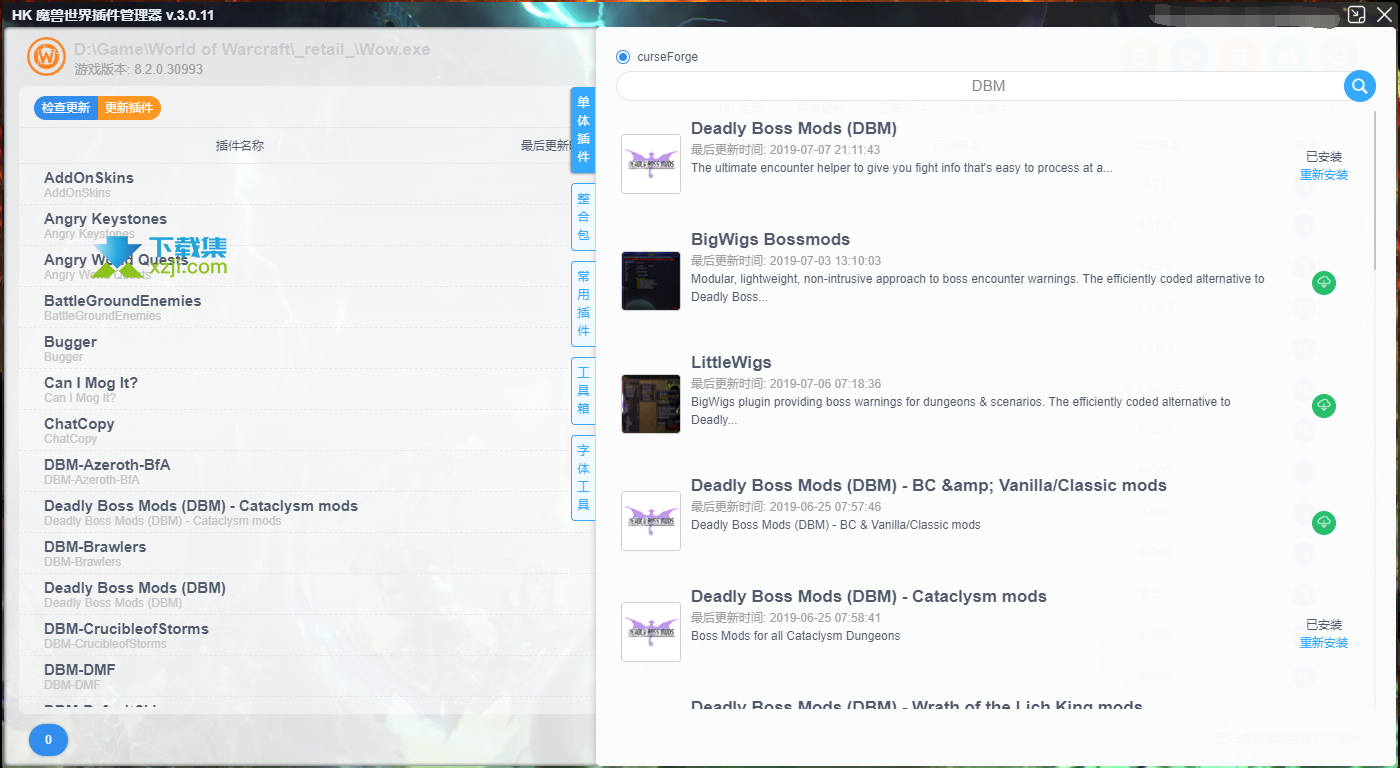Click the blue 0 counter badge

pos(48,741)
